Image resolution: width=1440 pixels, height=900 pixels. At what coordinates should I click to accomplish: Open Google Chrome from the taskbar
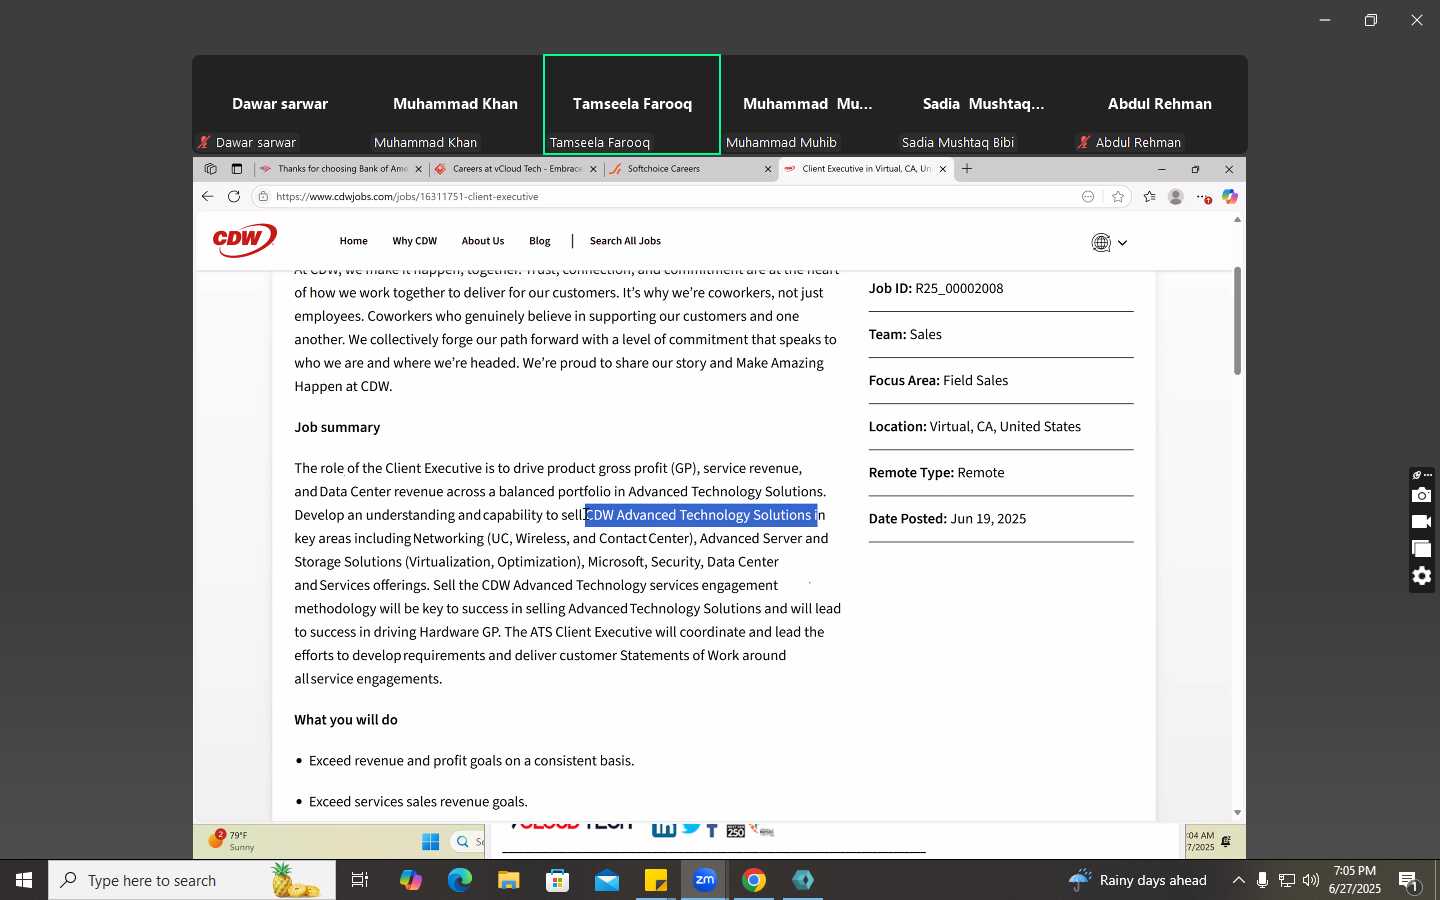pos(754,880)
